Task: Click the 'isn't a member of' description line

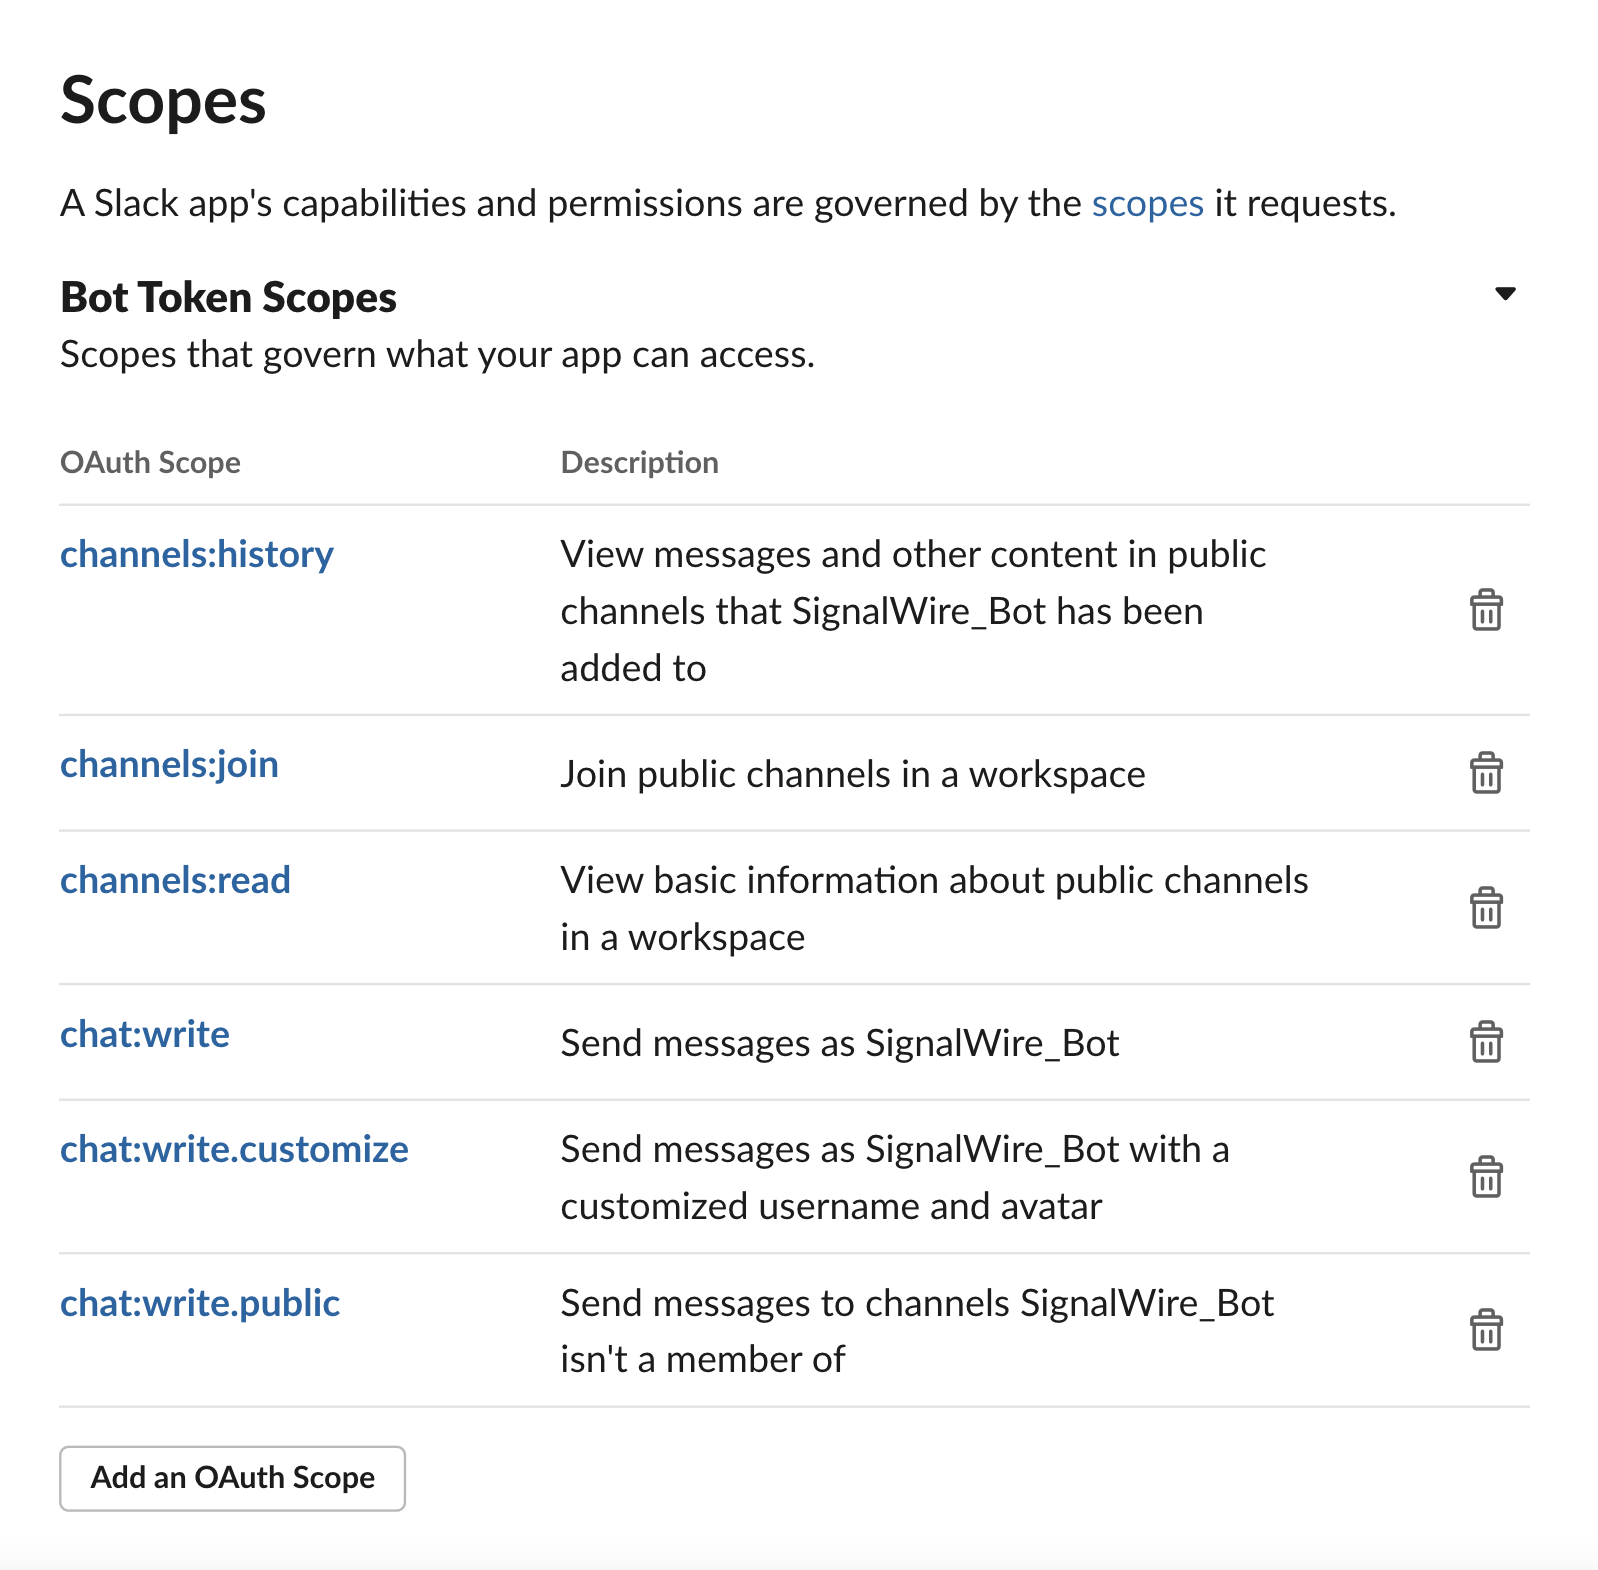Action: 702,1360
